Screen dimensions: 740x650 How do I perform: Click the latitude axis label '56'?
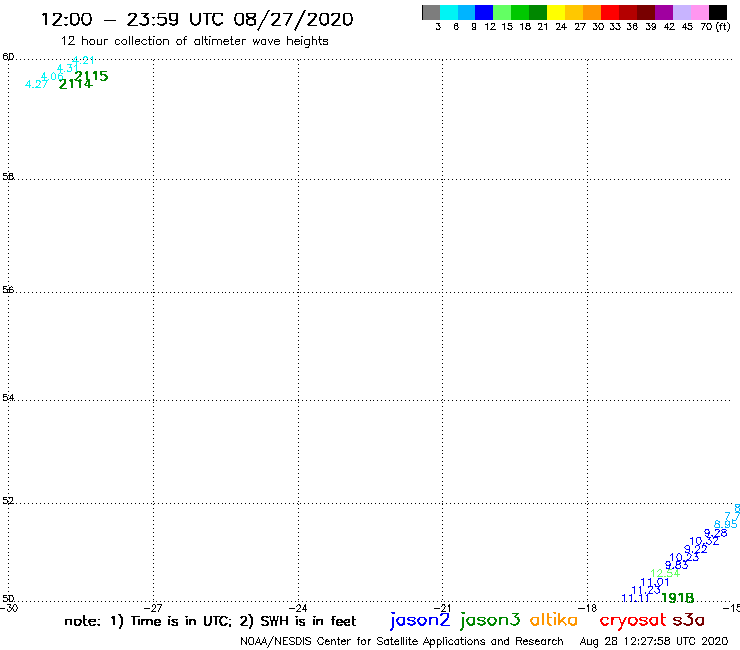8,289
